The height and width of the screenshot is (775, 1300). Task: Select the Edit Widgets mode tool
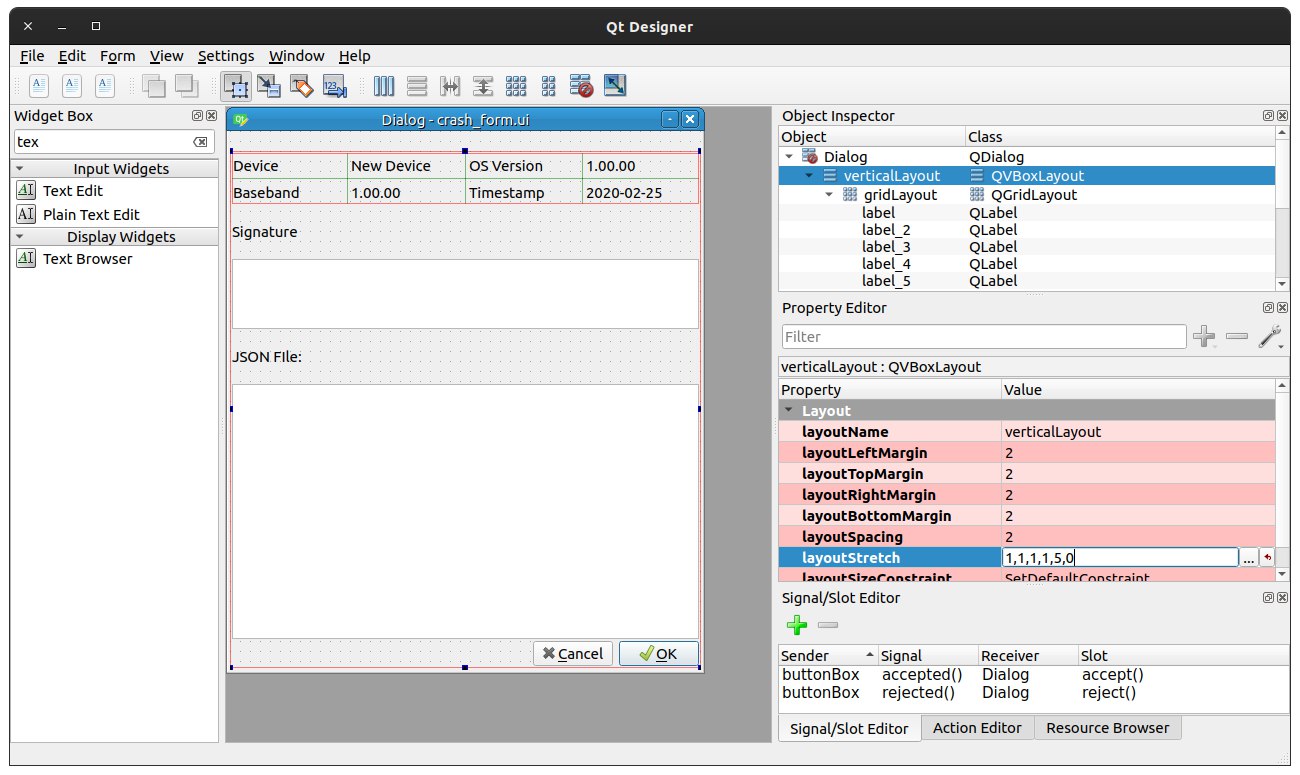click(x=236, y=86)
